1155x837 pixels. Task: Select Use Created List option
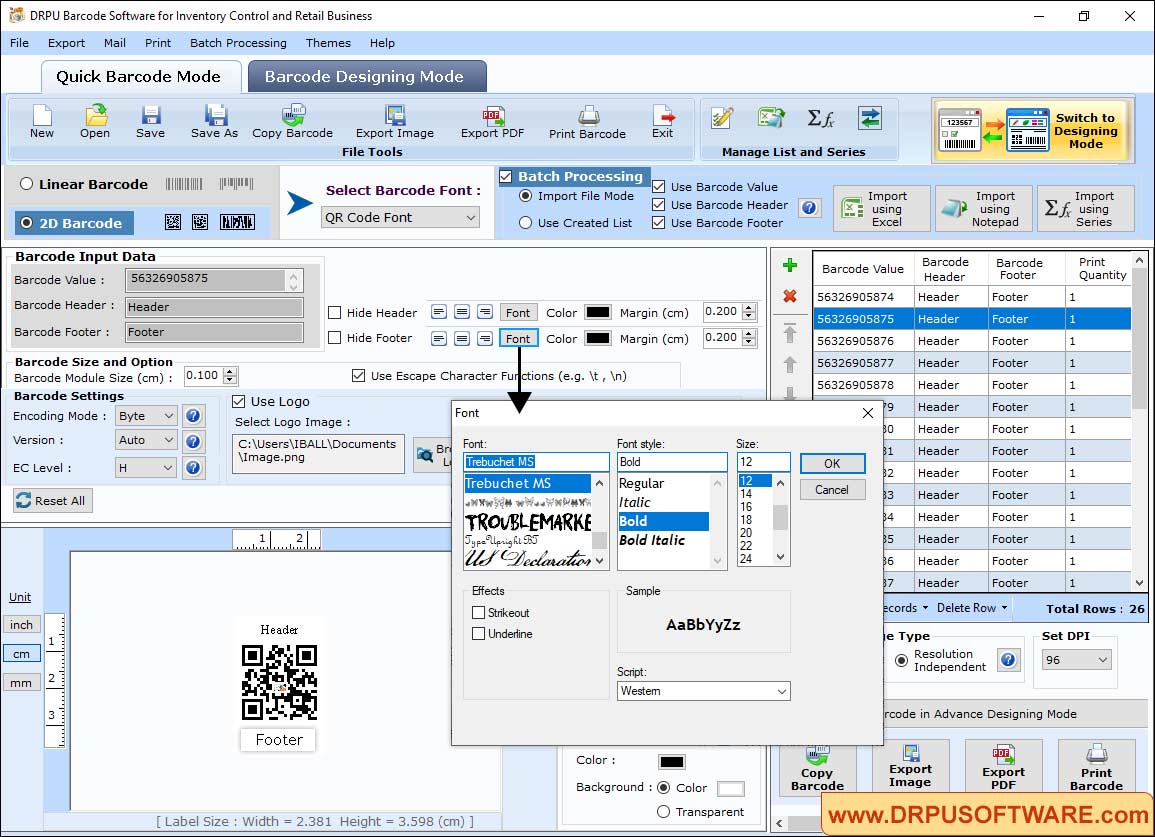point(525,223)
